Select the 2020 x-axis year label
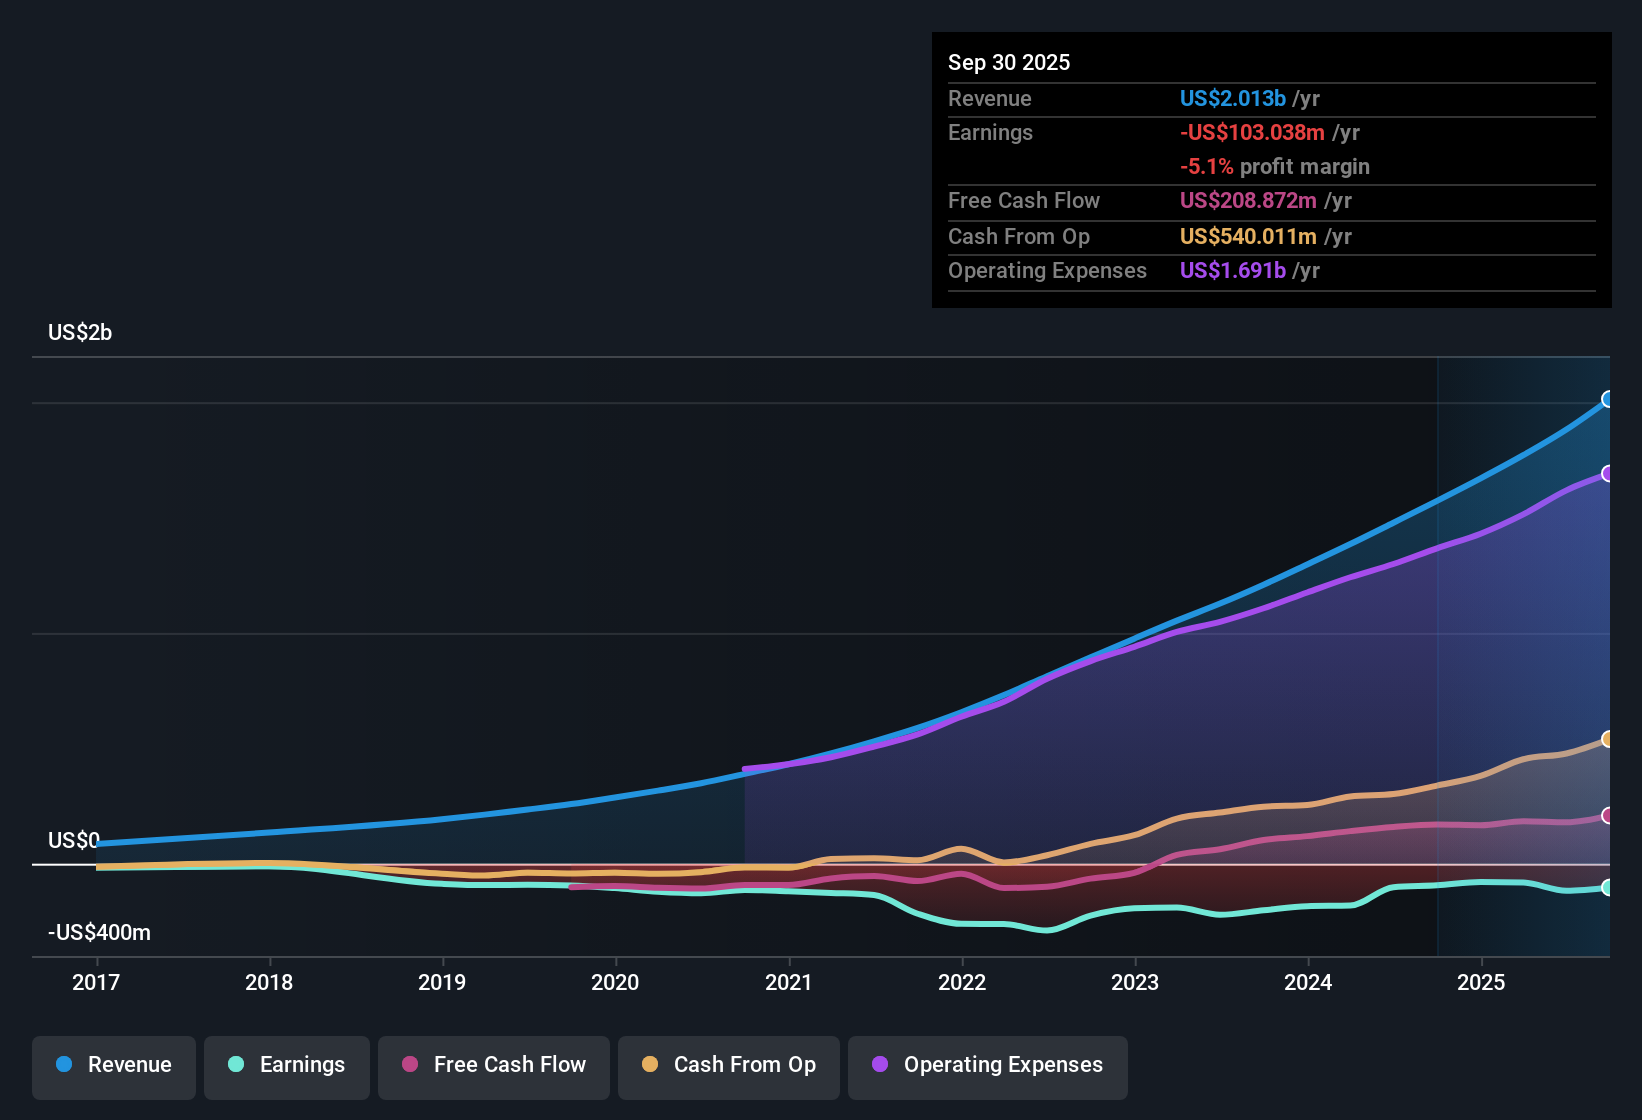Image resolution: width=1642 pixels, height=1120 pixels. pos(615,982)
